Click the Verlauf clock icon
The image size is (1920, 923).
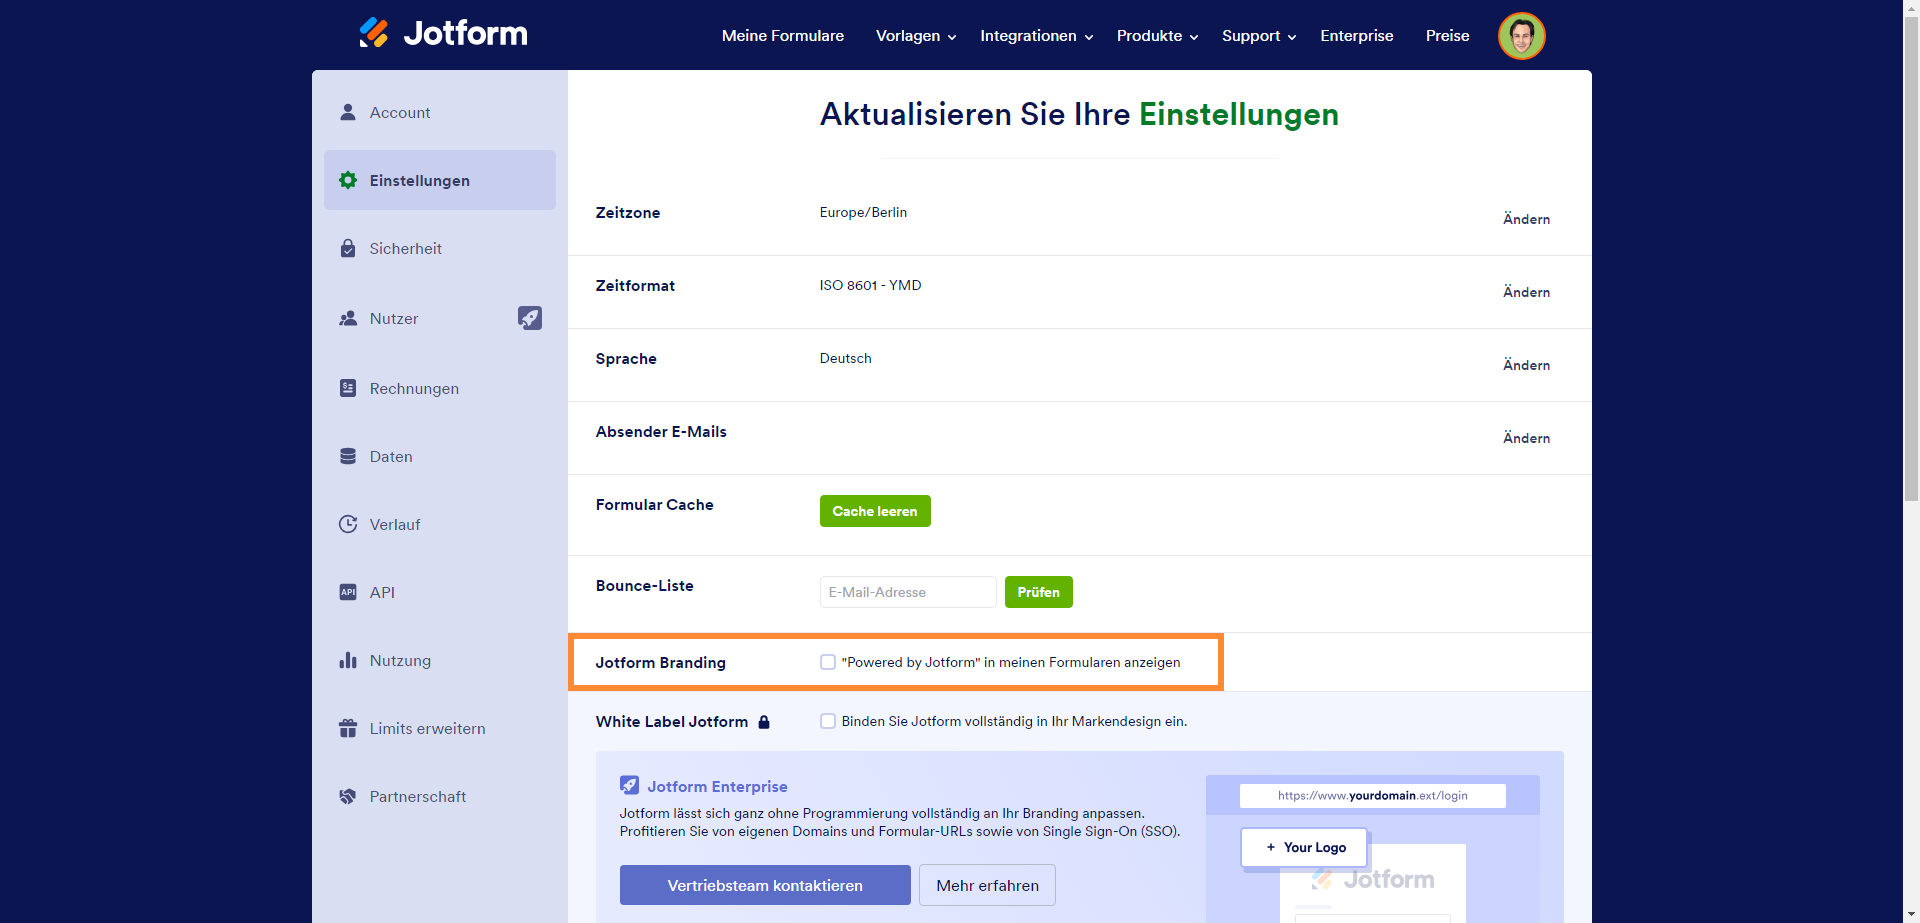(x=348, y=524)
